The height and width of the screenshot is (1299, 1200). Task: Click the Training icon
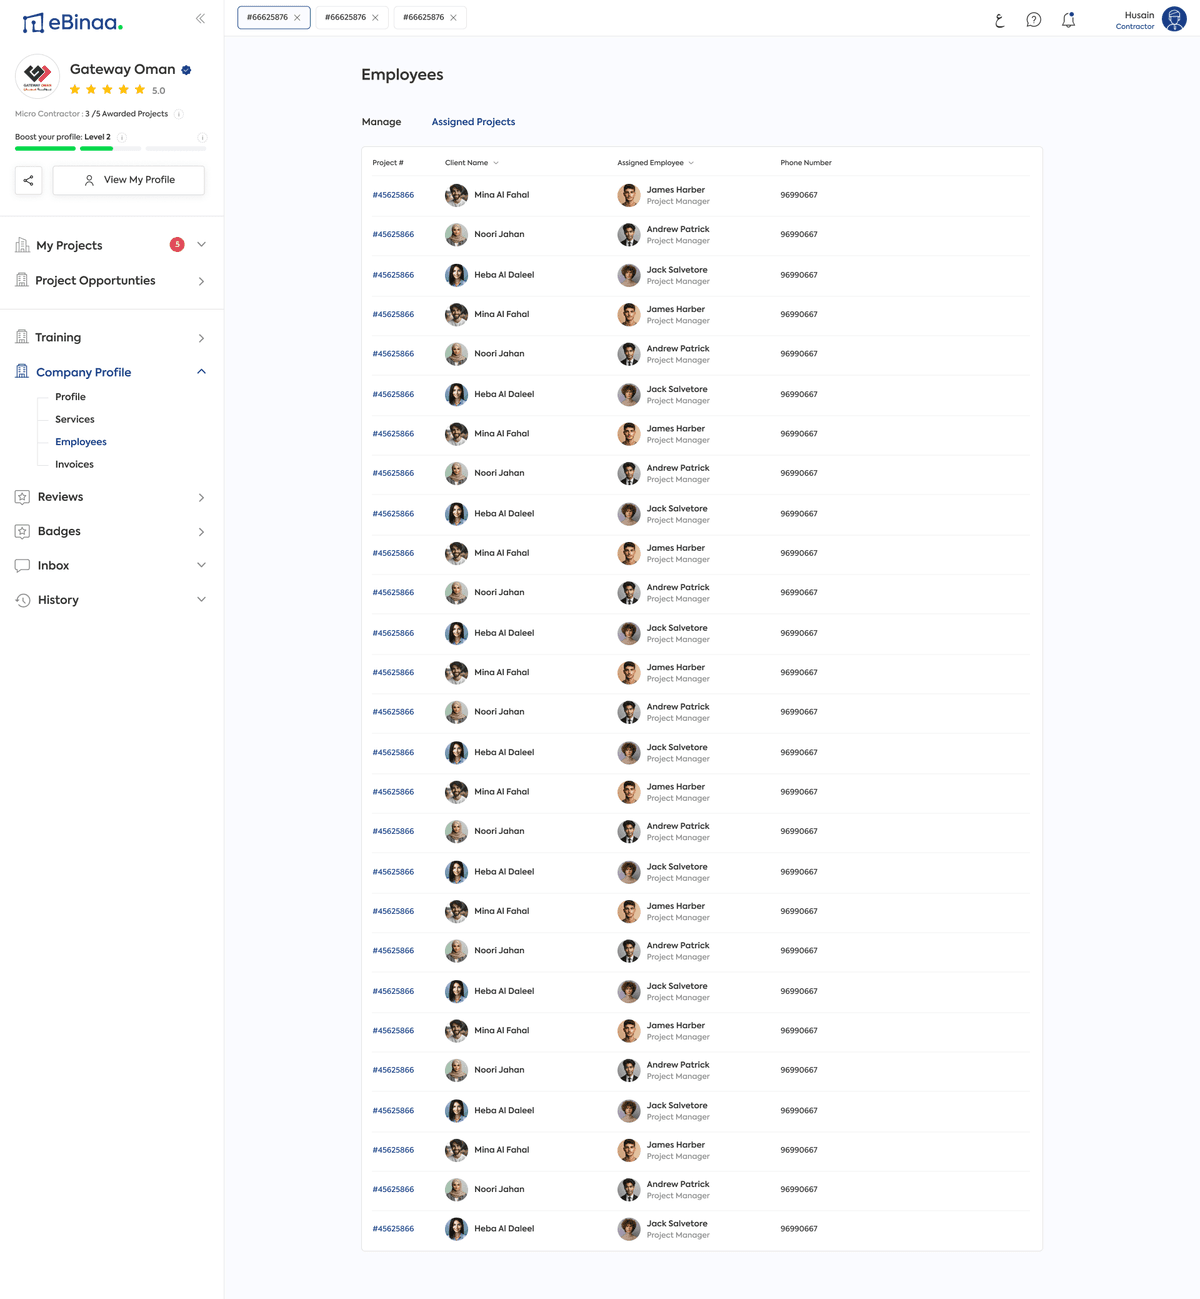click(x=22, y=337)
